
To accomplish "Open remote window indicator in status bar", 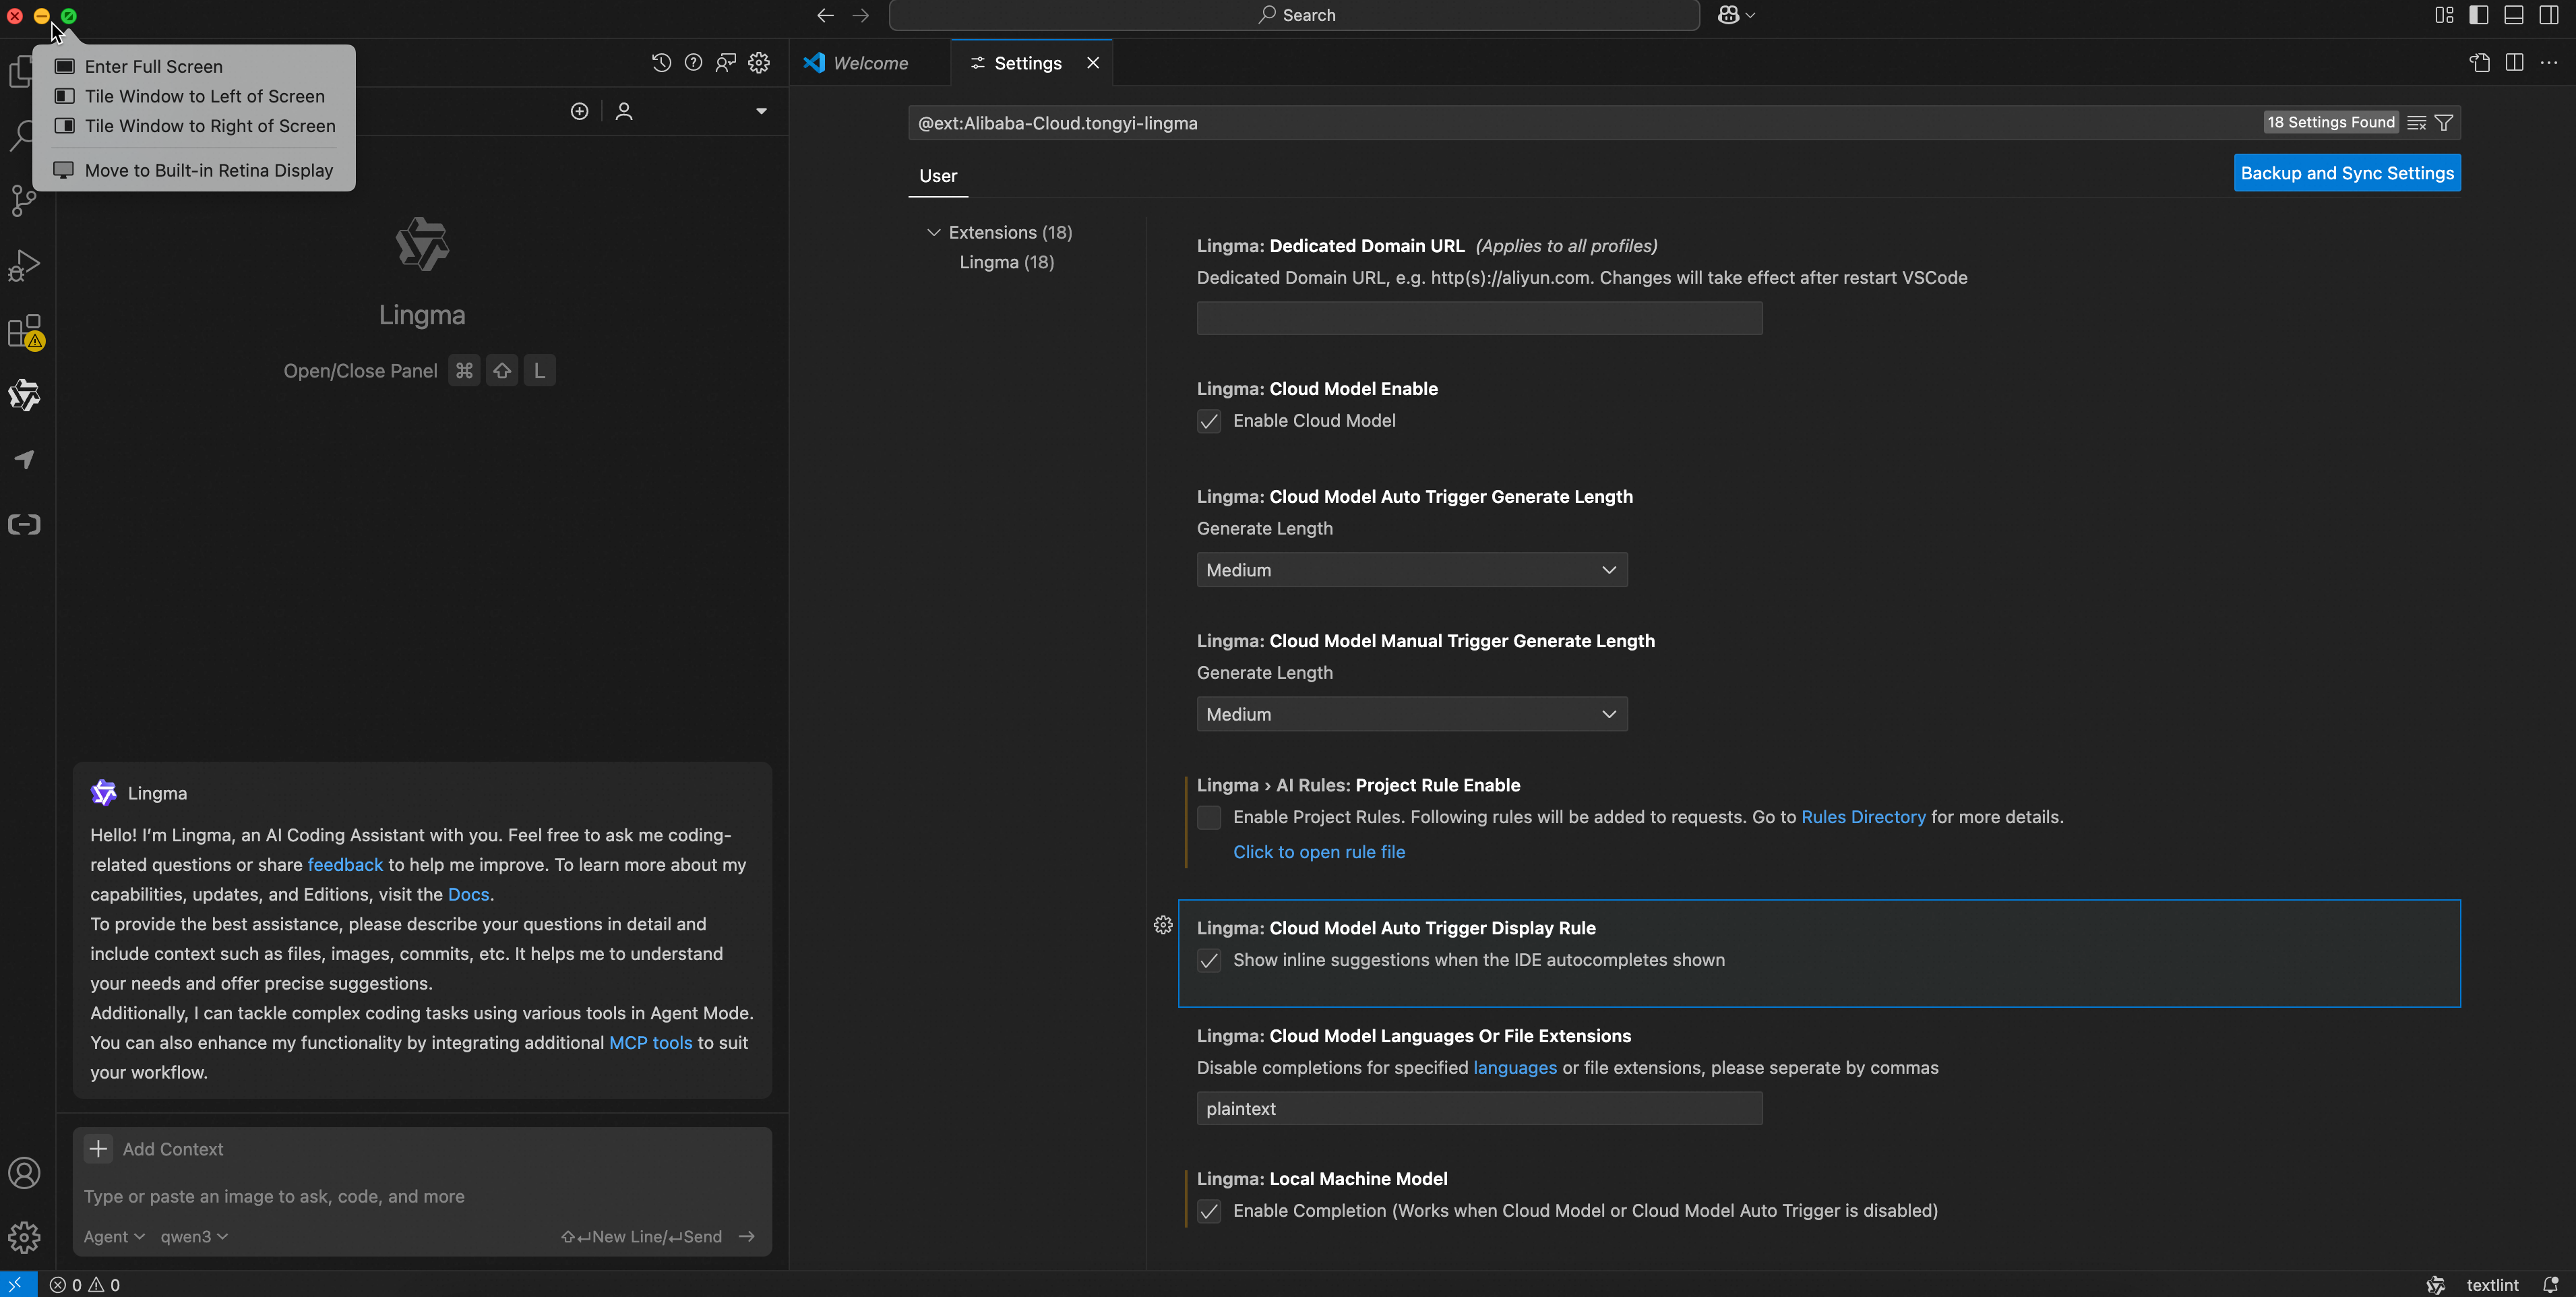I will [x=17, y=1285].
